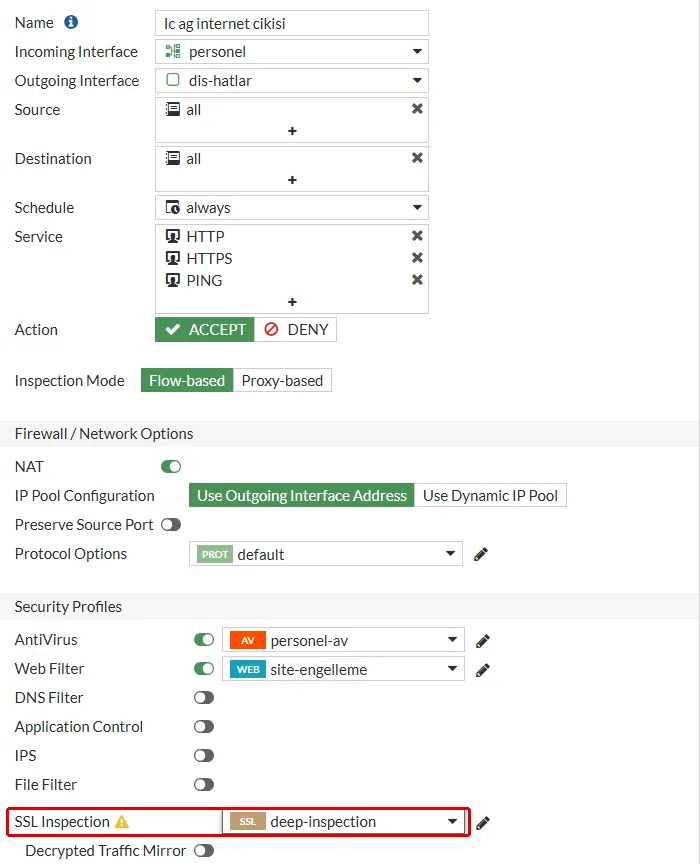Add a new Source entry with plus

point(292,131)
